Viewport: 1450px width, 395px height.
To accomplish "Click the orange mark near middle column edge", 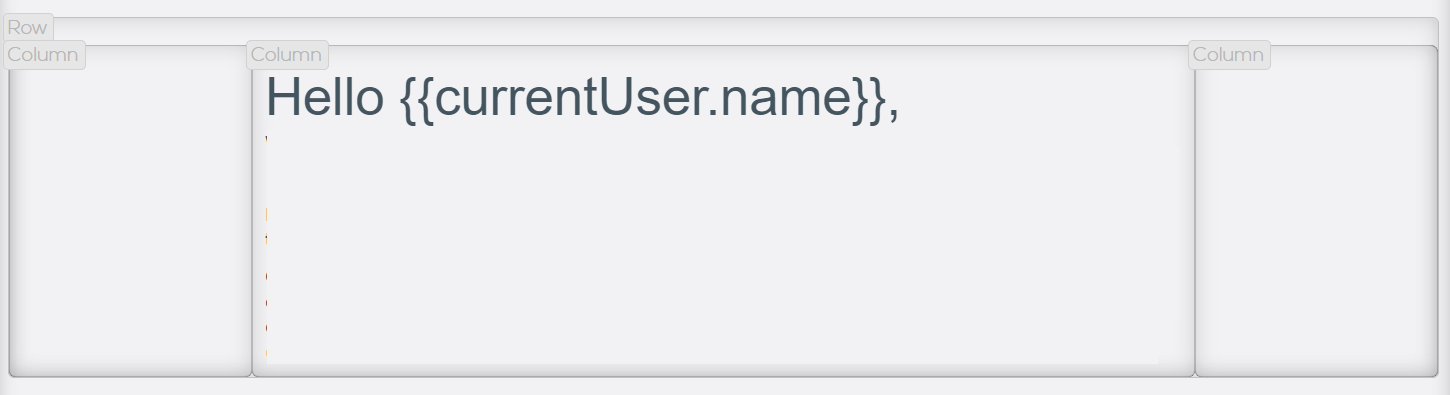I will click(x=267, y=214).
